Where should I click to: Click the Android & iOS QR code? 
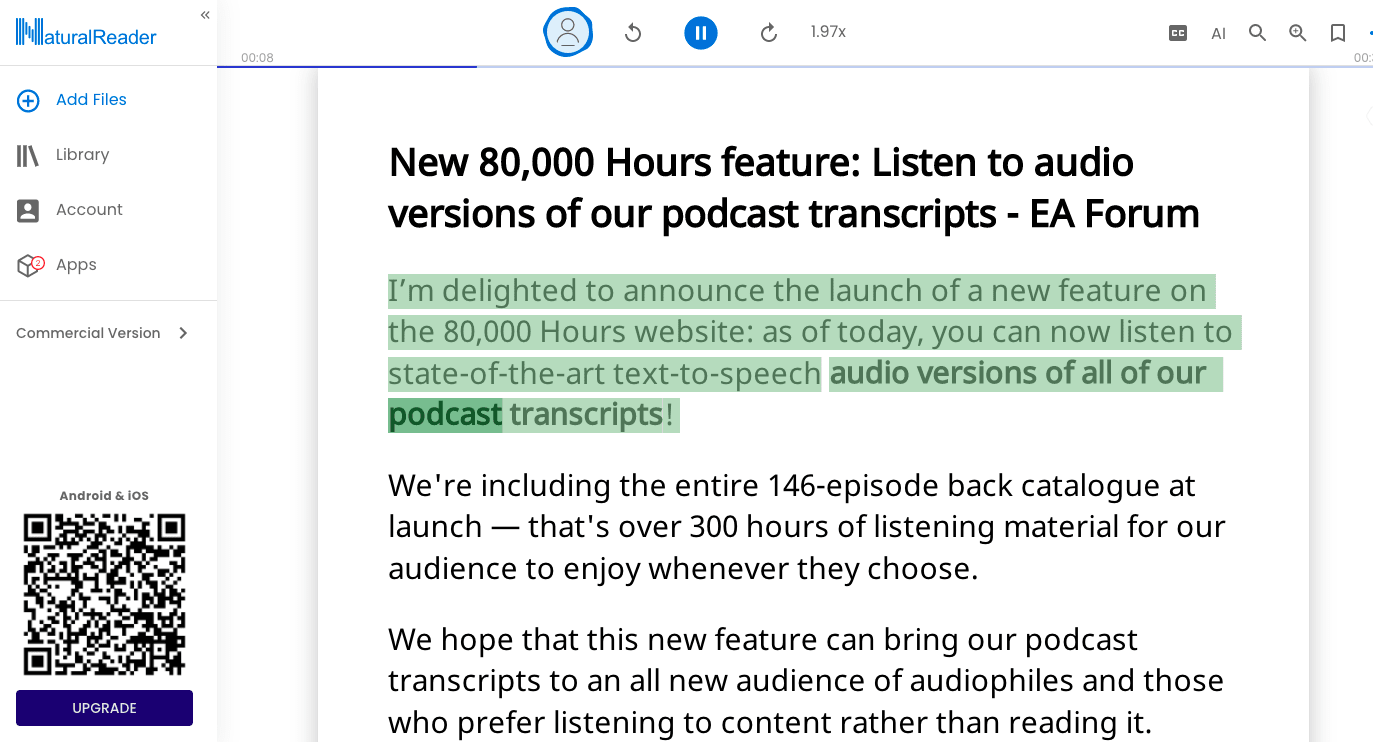(104, 595)
